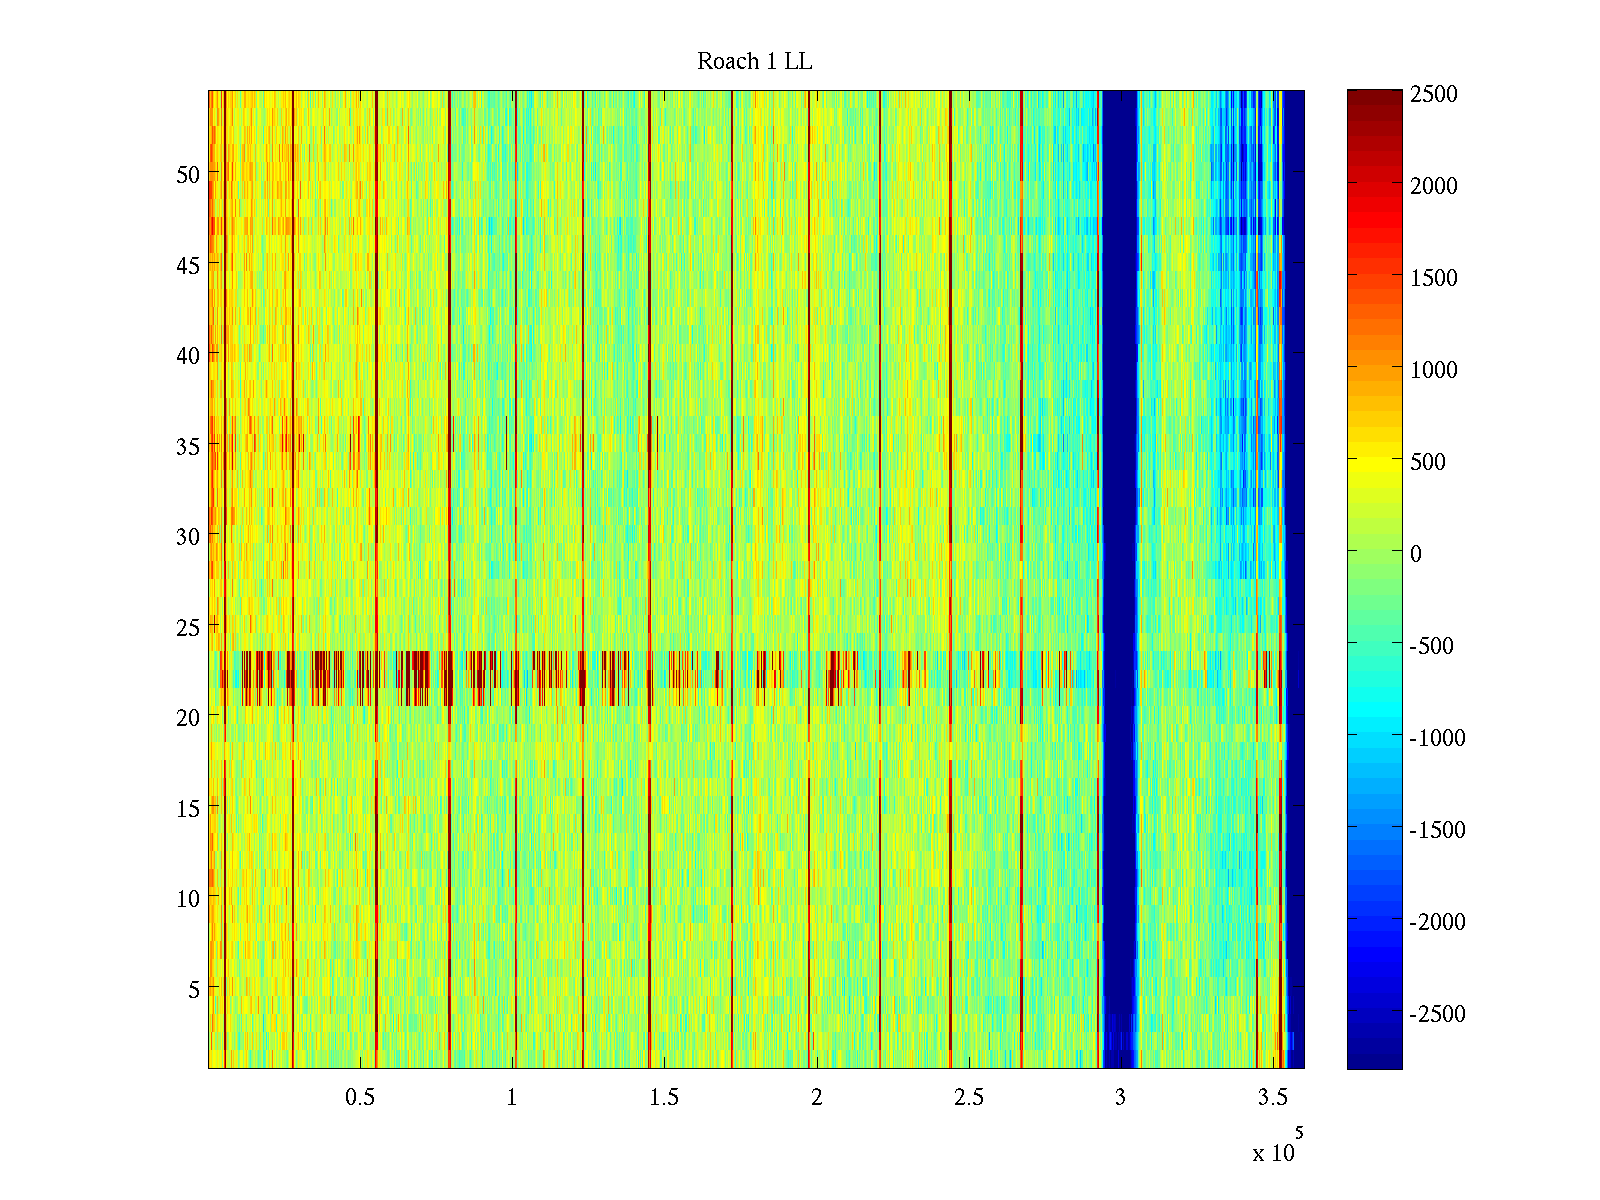Click the y-axis tick label 5
1600x1200 pixels.
194,990
